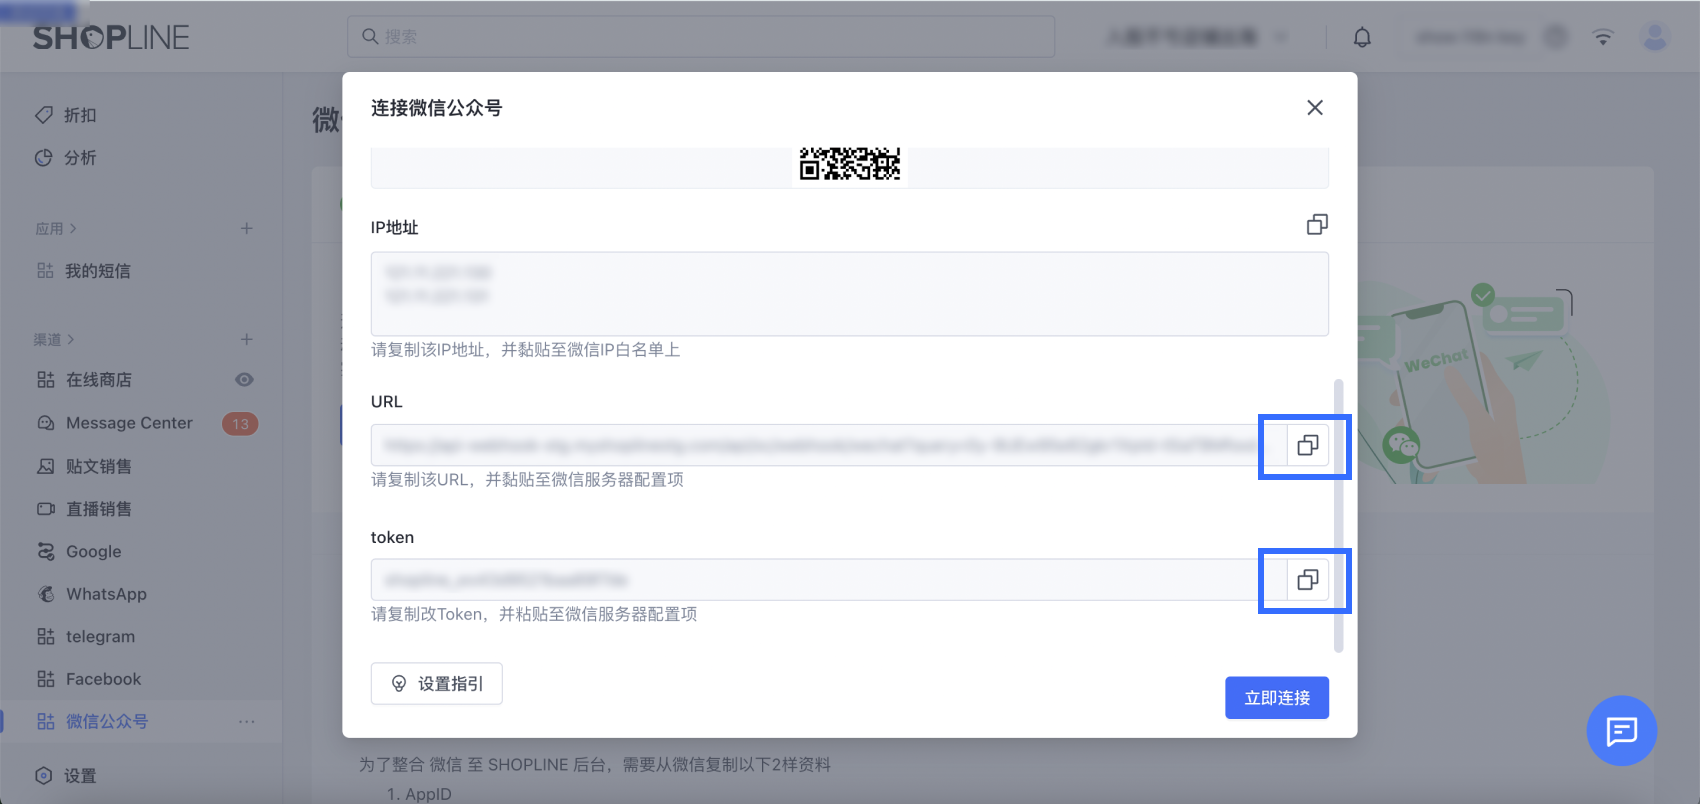Click the token input field
Screen dimensions: 1700x804
point(829,580)
